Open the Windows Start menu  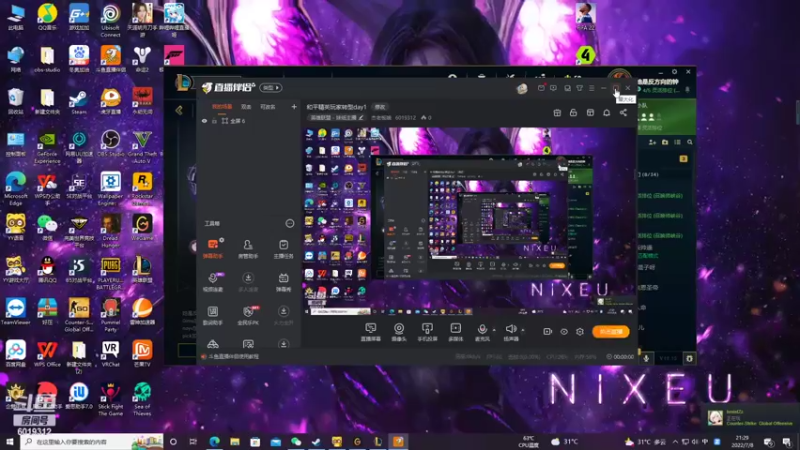coord(10,442)
